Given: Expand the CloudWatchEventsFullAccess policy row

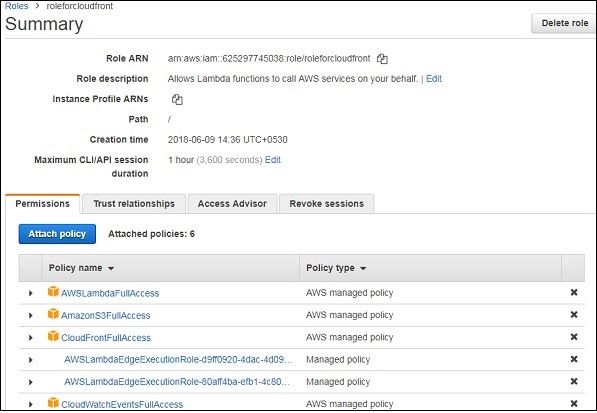Looking at the screenshot, I should coord(30,404).
